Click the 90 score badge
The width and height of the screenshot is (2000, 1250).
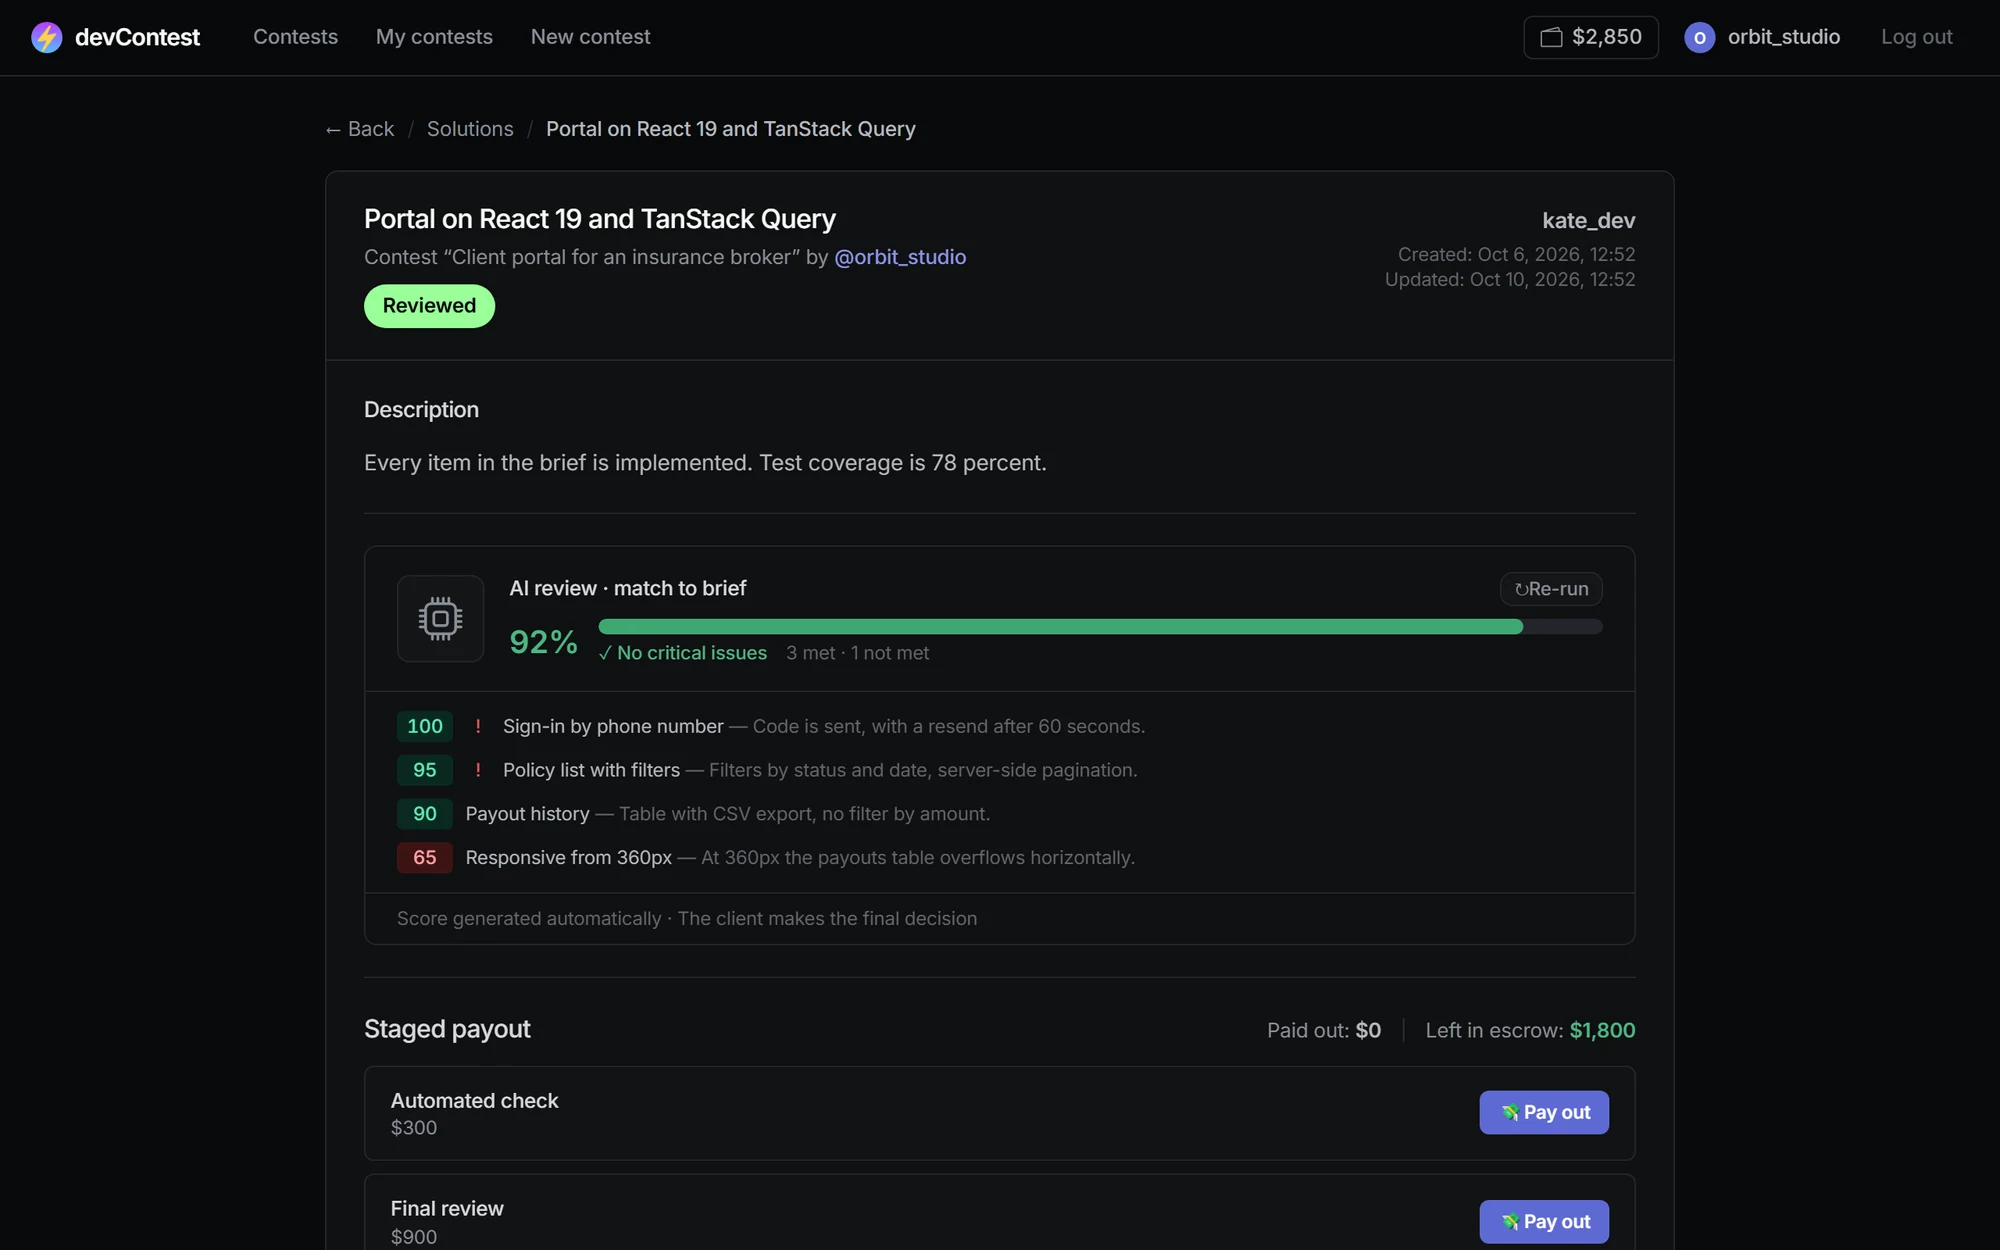(x=425, y=814)
